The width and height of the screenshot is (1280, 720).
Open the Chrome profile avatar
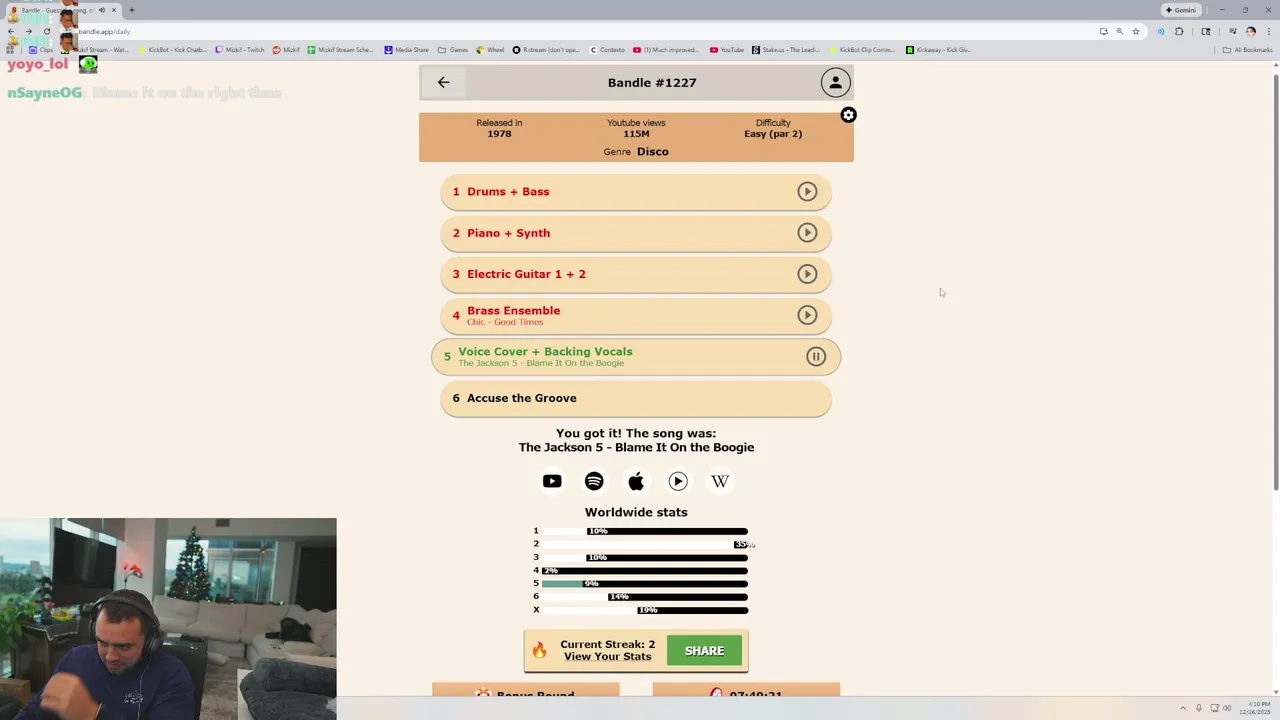[1250, 31]
